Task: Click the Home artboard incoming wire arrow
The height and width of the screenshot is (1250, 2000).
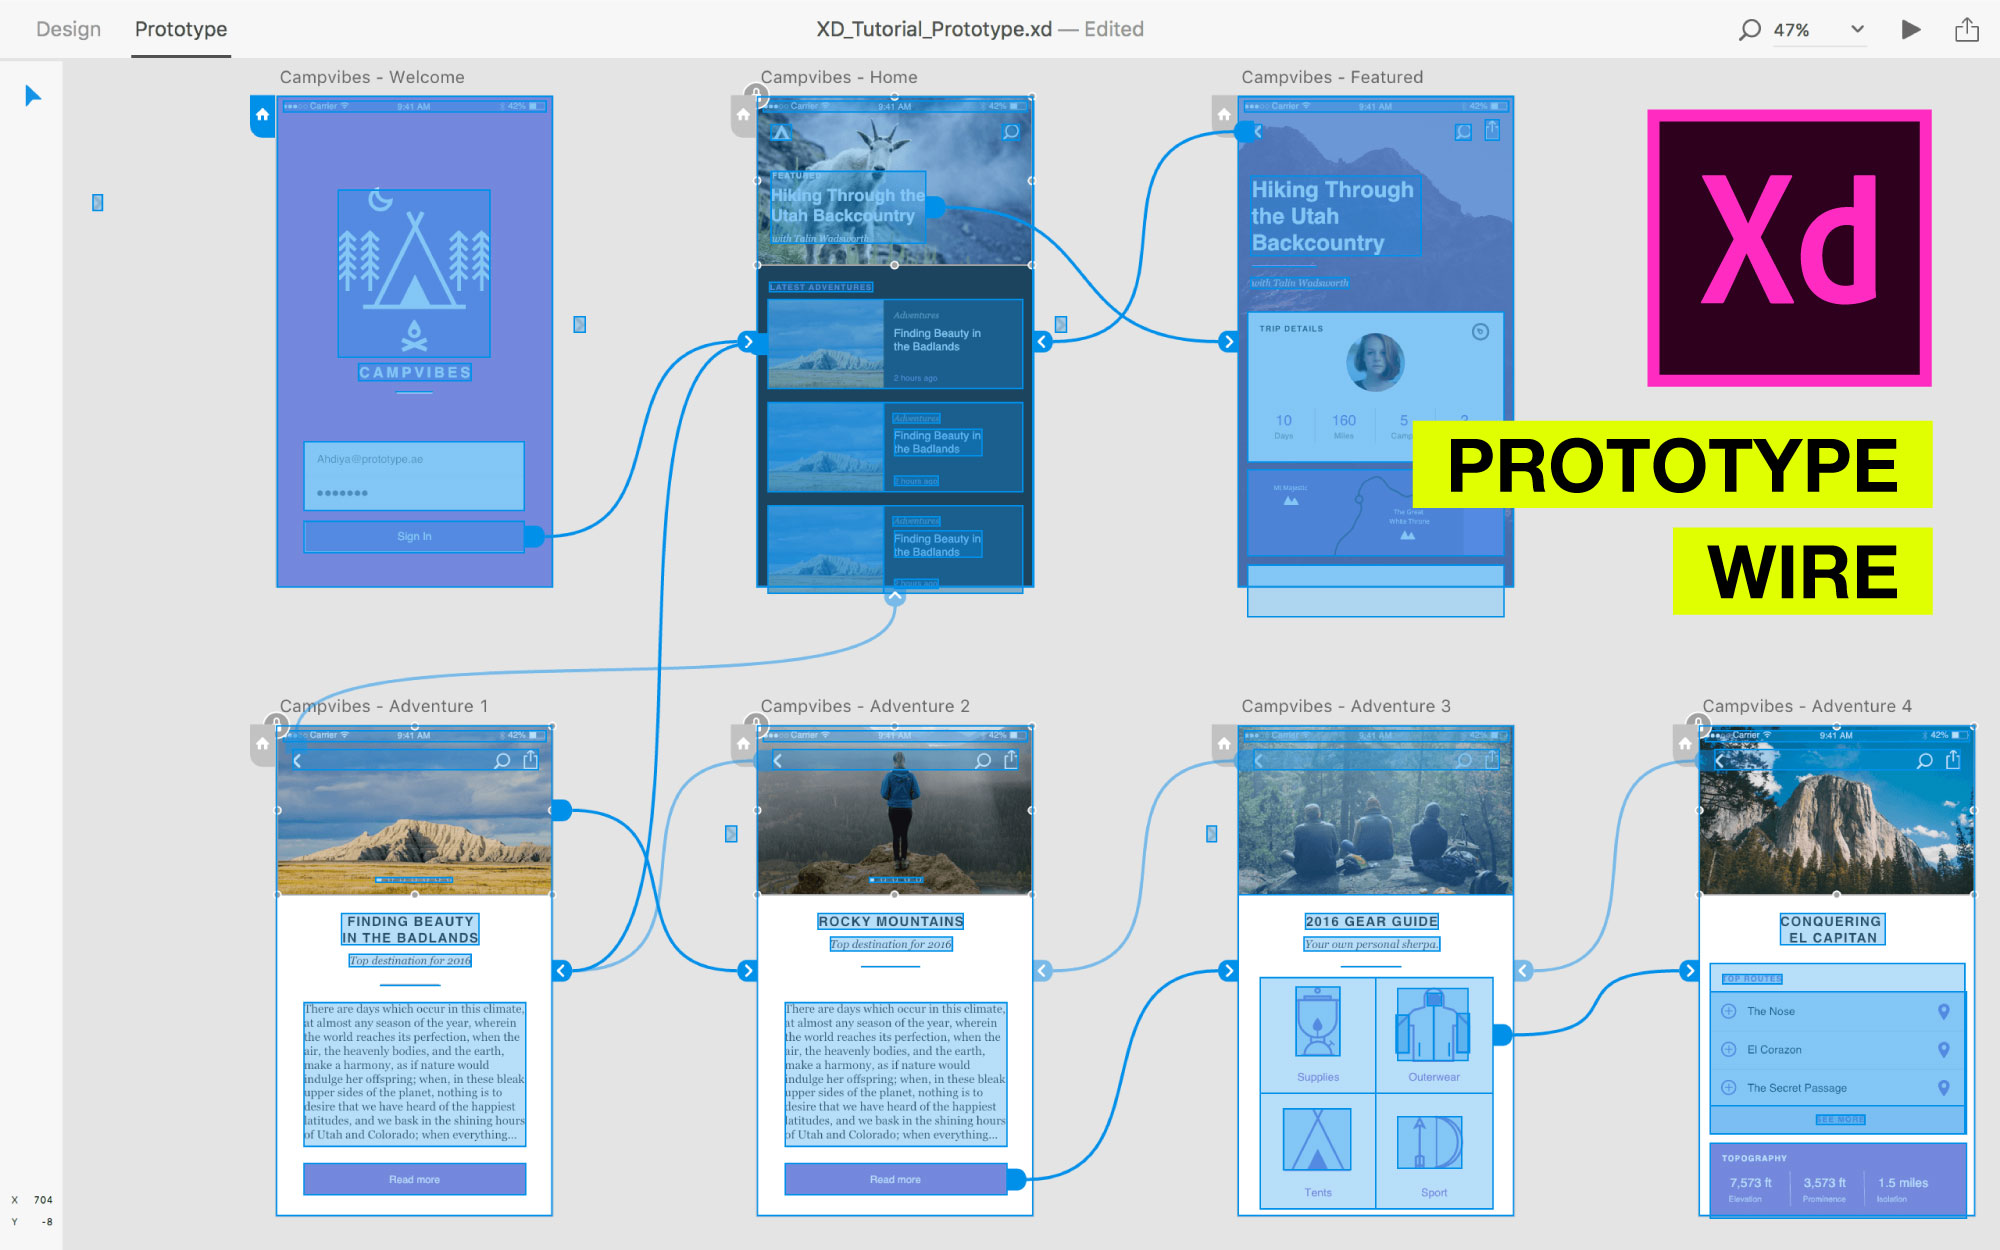Action: [748, 342]
